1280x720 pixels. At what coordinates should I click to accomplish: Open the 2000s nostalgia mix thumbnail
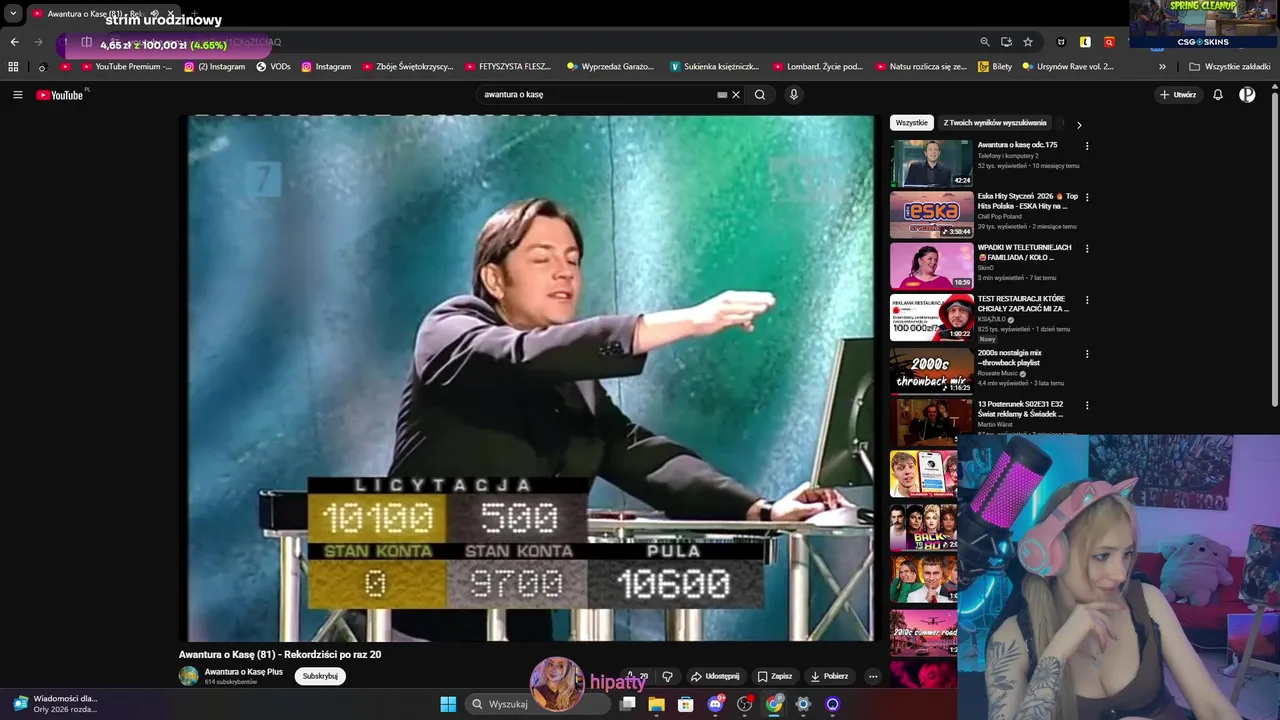(x=931, y=370)
